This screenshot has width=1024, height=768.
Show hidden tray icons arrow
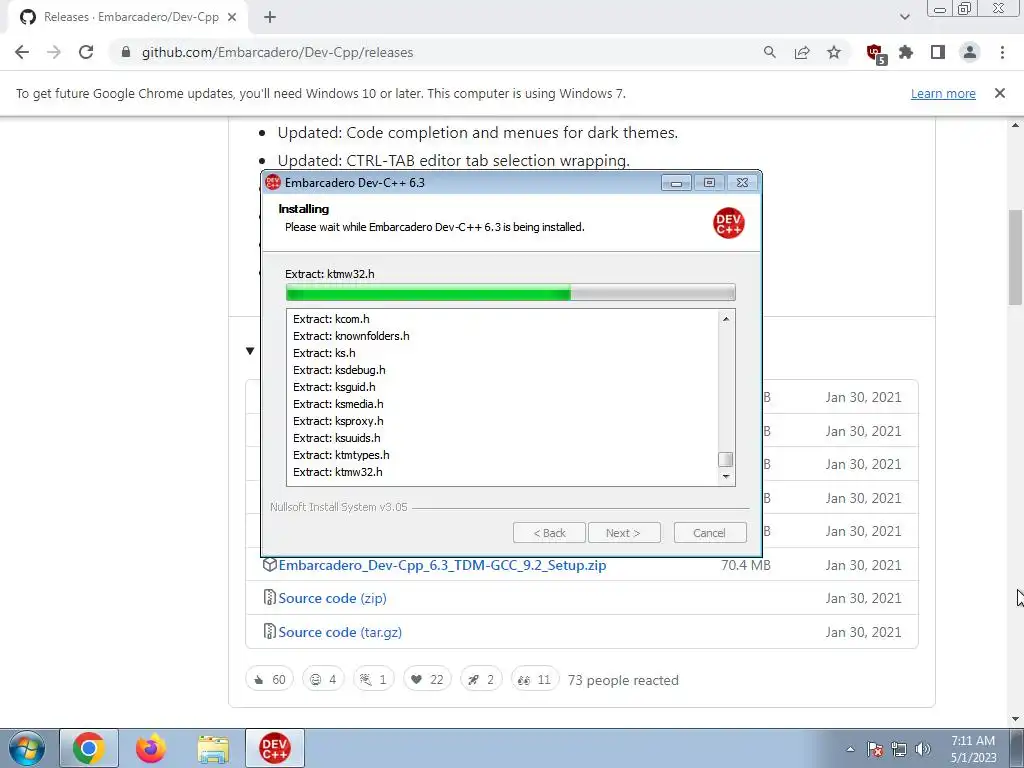coord(850,749)
